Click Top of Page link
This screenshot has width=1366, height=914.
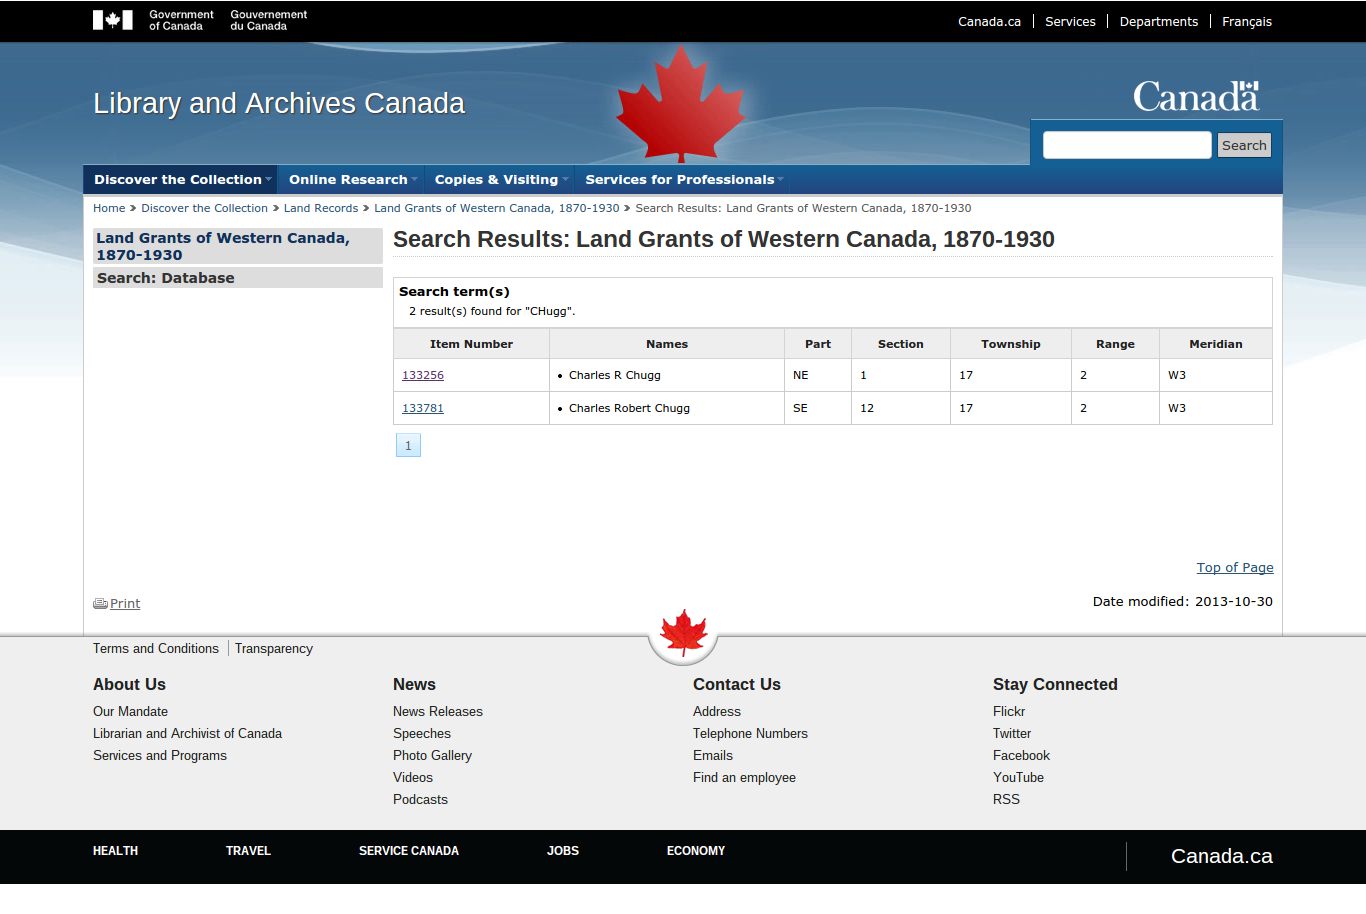[x=1235, y=567]
